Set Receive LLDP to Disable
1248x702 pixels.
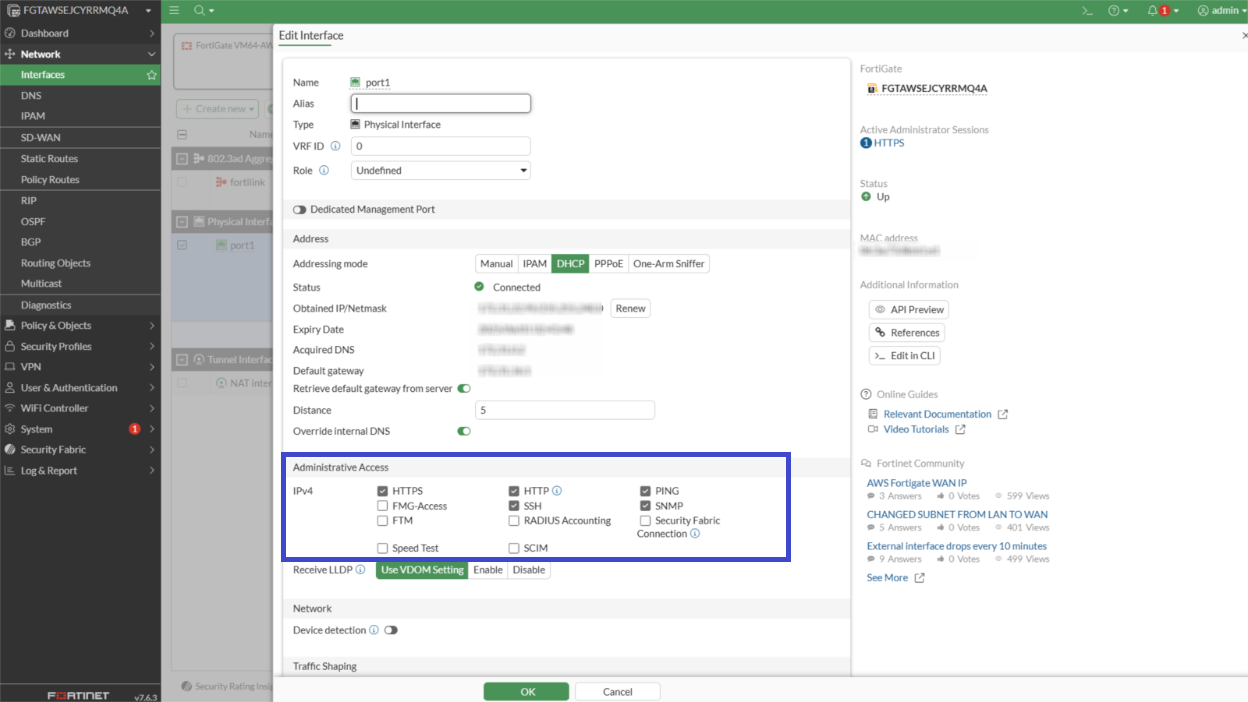coord(529,570)
